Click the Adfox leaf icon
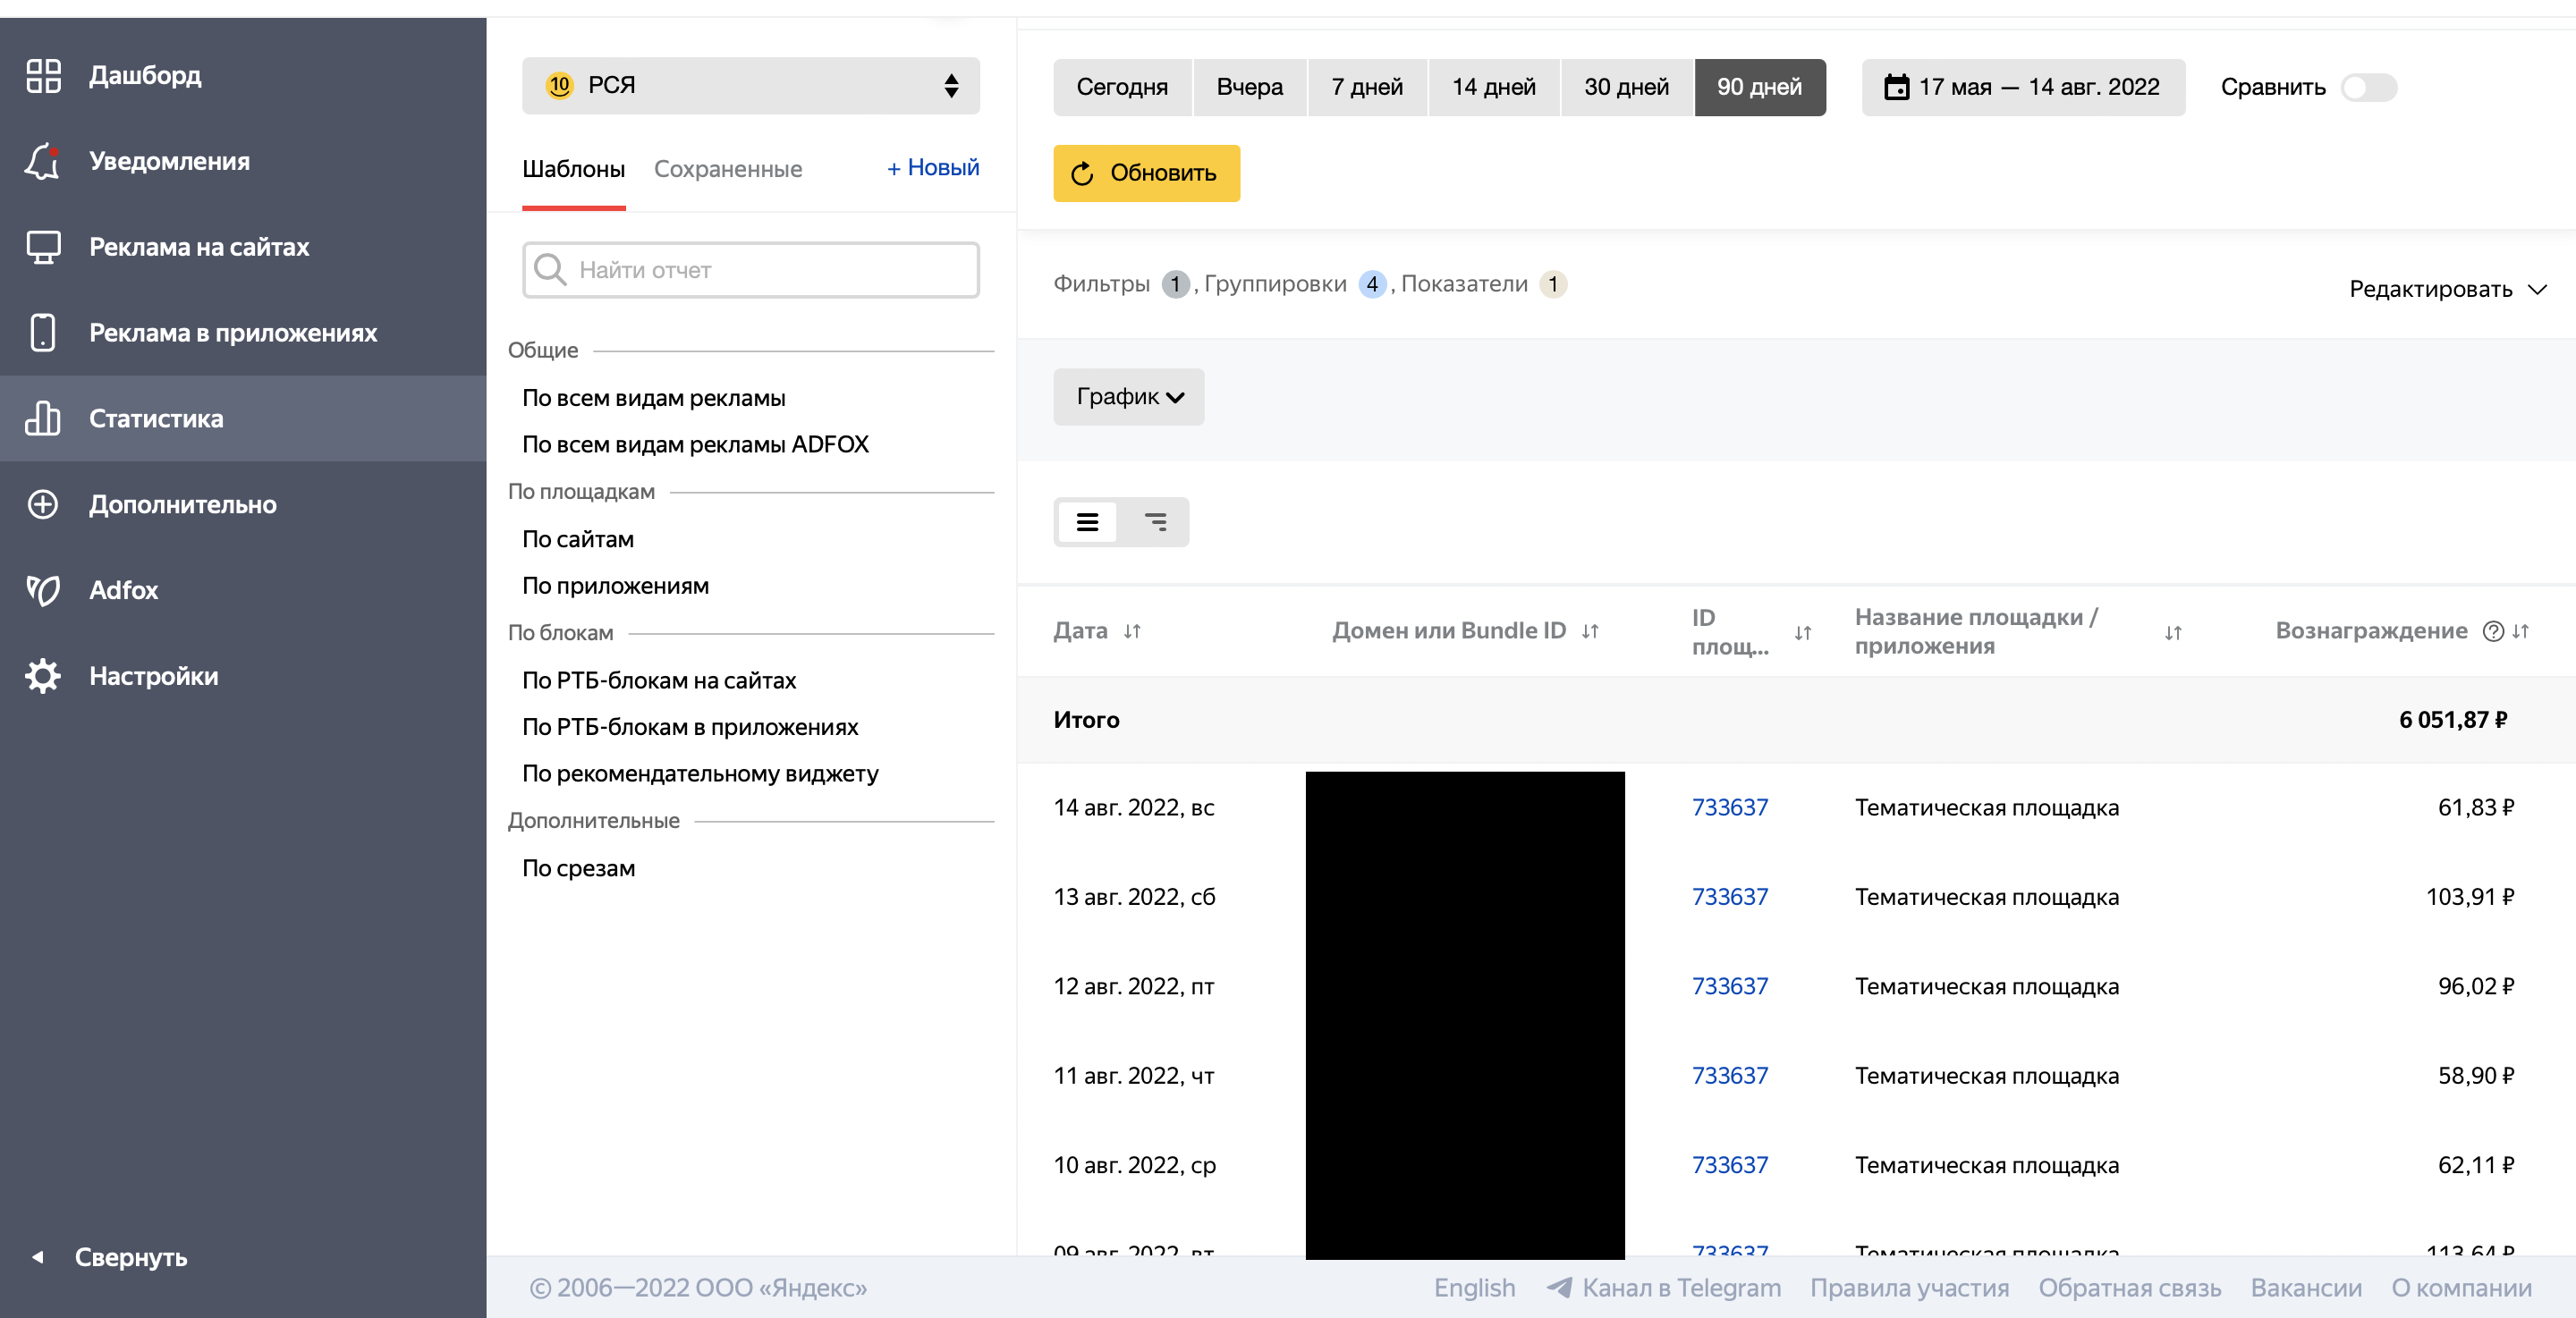The image size is (2576, 1318). [x=43, y=590]
